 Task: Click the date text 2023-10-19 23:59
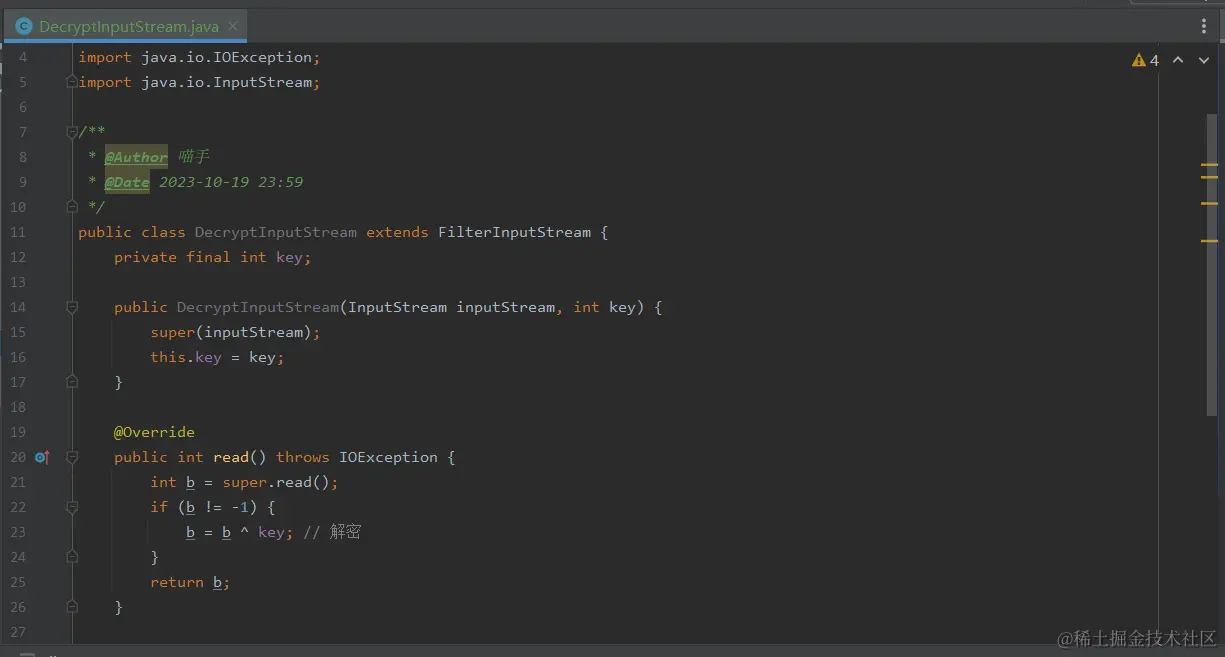(x=231, y=182)
